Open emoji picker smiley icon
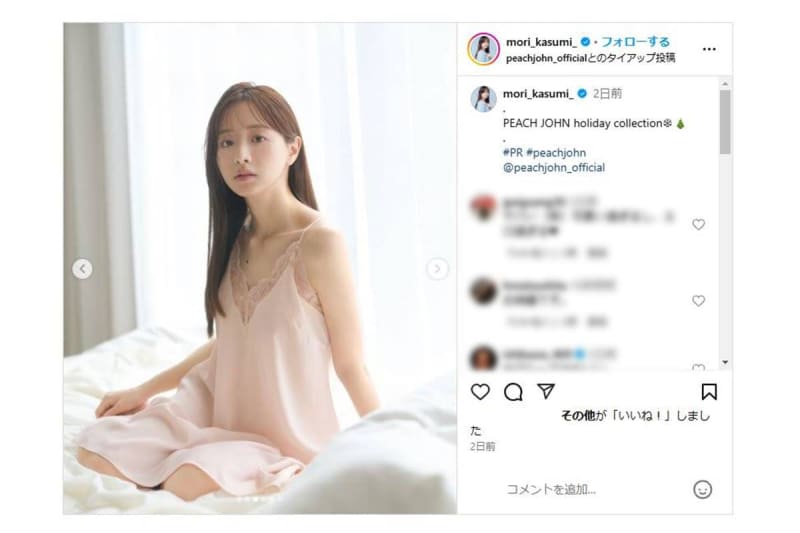Screen dimensions: 800x533 [x=703, y=490]
